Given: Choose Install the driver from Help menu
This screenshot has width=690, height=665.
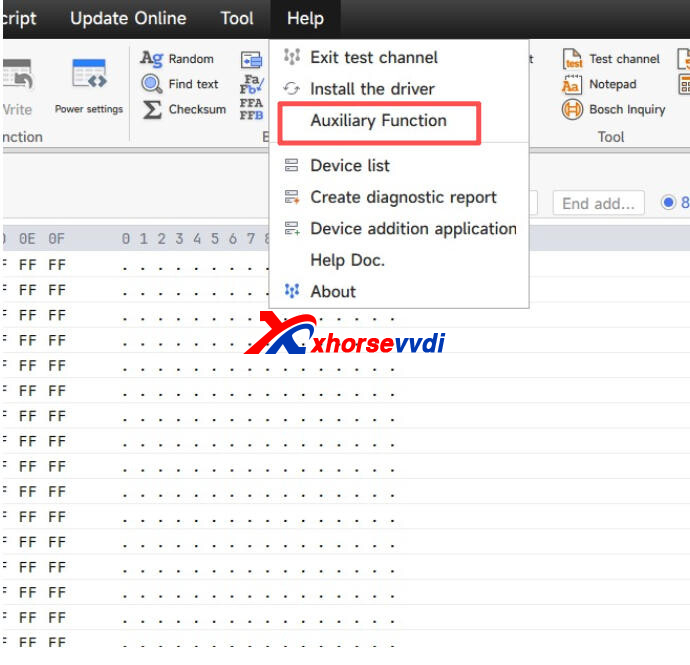Looking at the screenshot, I should point(399,89).
